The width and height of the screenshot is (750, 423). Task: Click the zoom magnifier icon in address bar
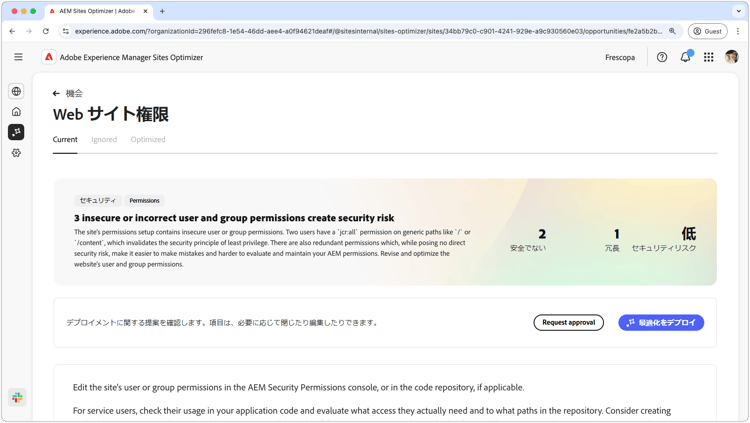(x=672, y=31)
